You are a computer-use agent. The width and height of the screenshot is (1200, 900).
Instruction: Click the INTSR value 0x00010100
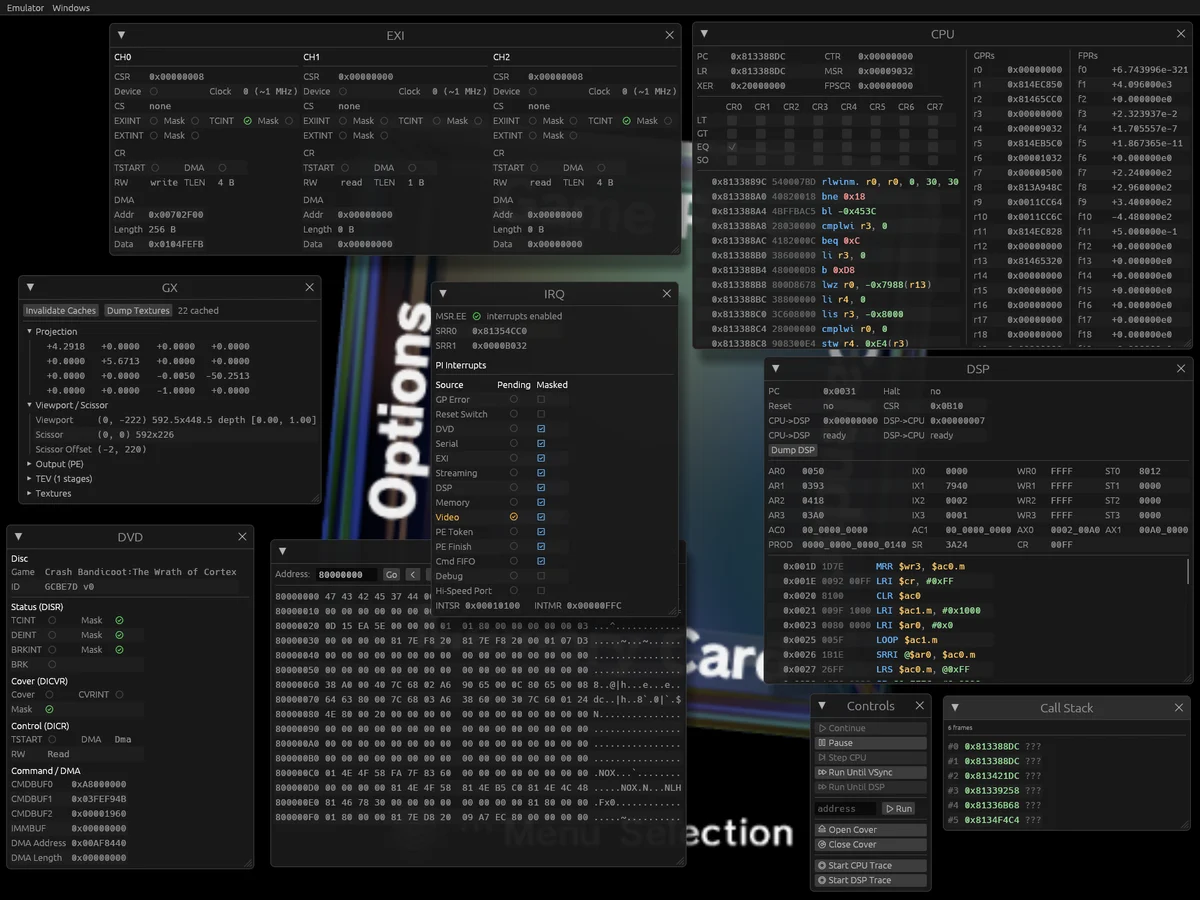tap(494, 605)
